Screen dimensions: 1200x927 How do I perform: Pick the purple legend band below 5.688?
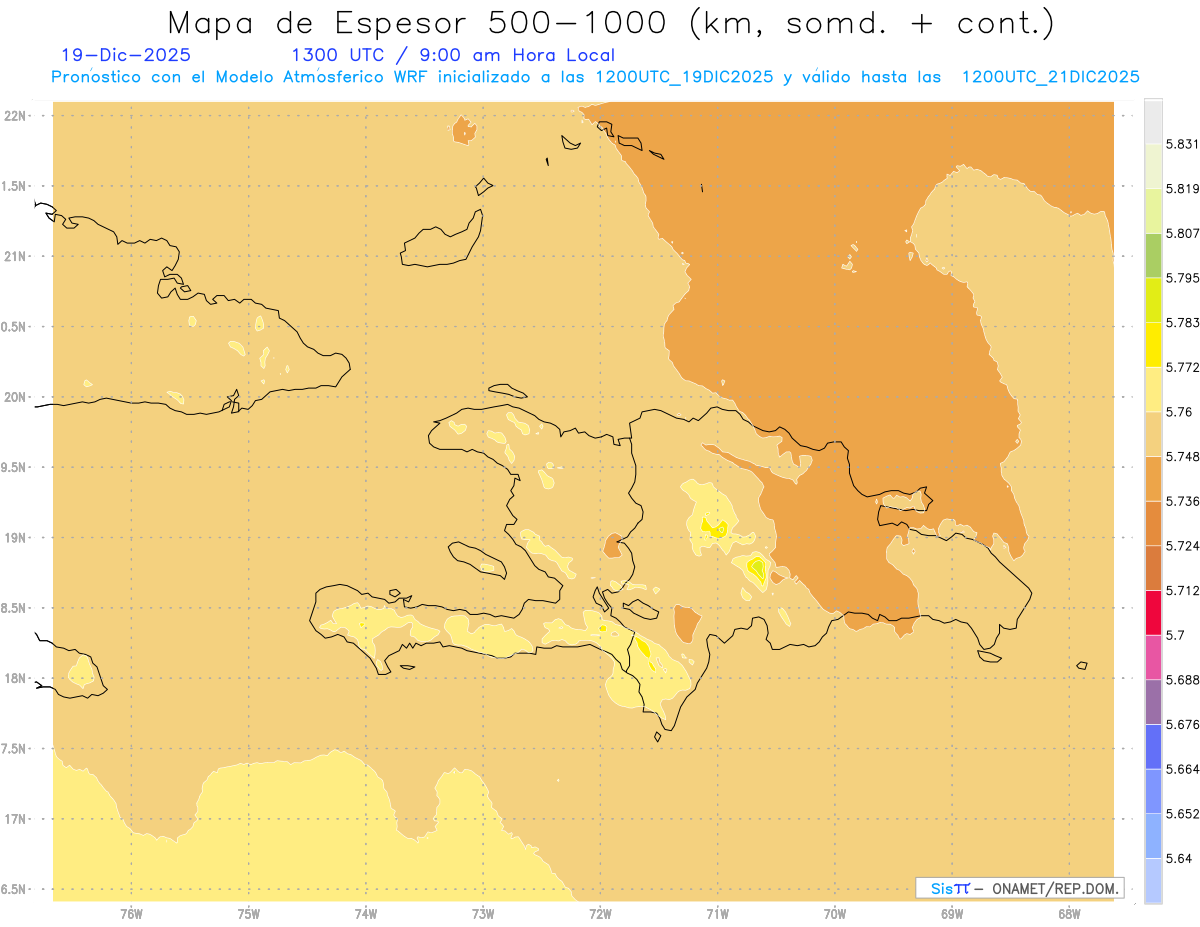pyautogui.click(x=1153, y=702)
